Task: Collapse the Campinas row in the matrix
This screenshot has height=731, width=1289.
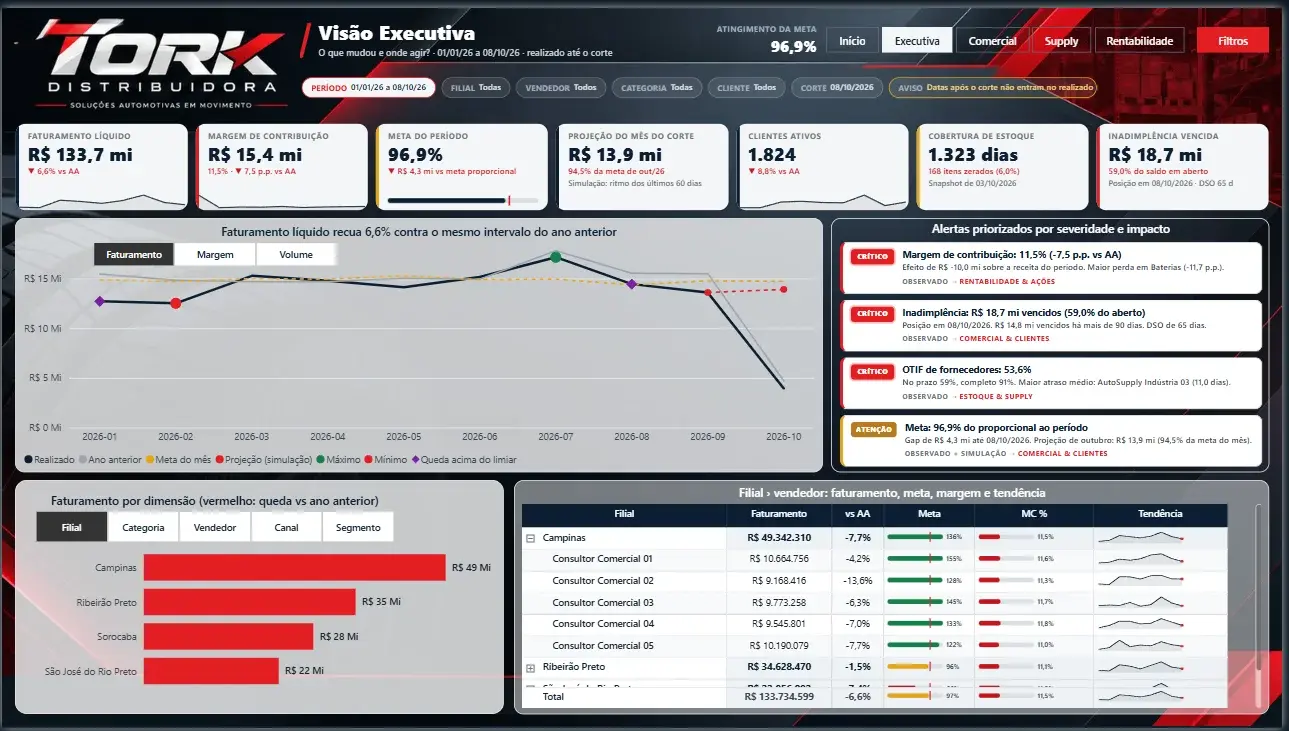Action: (530, 538)
